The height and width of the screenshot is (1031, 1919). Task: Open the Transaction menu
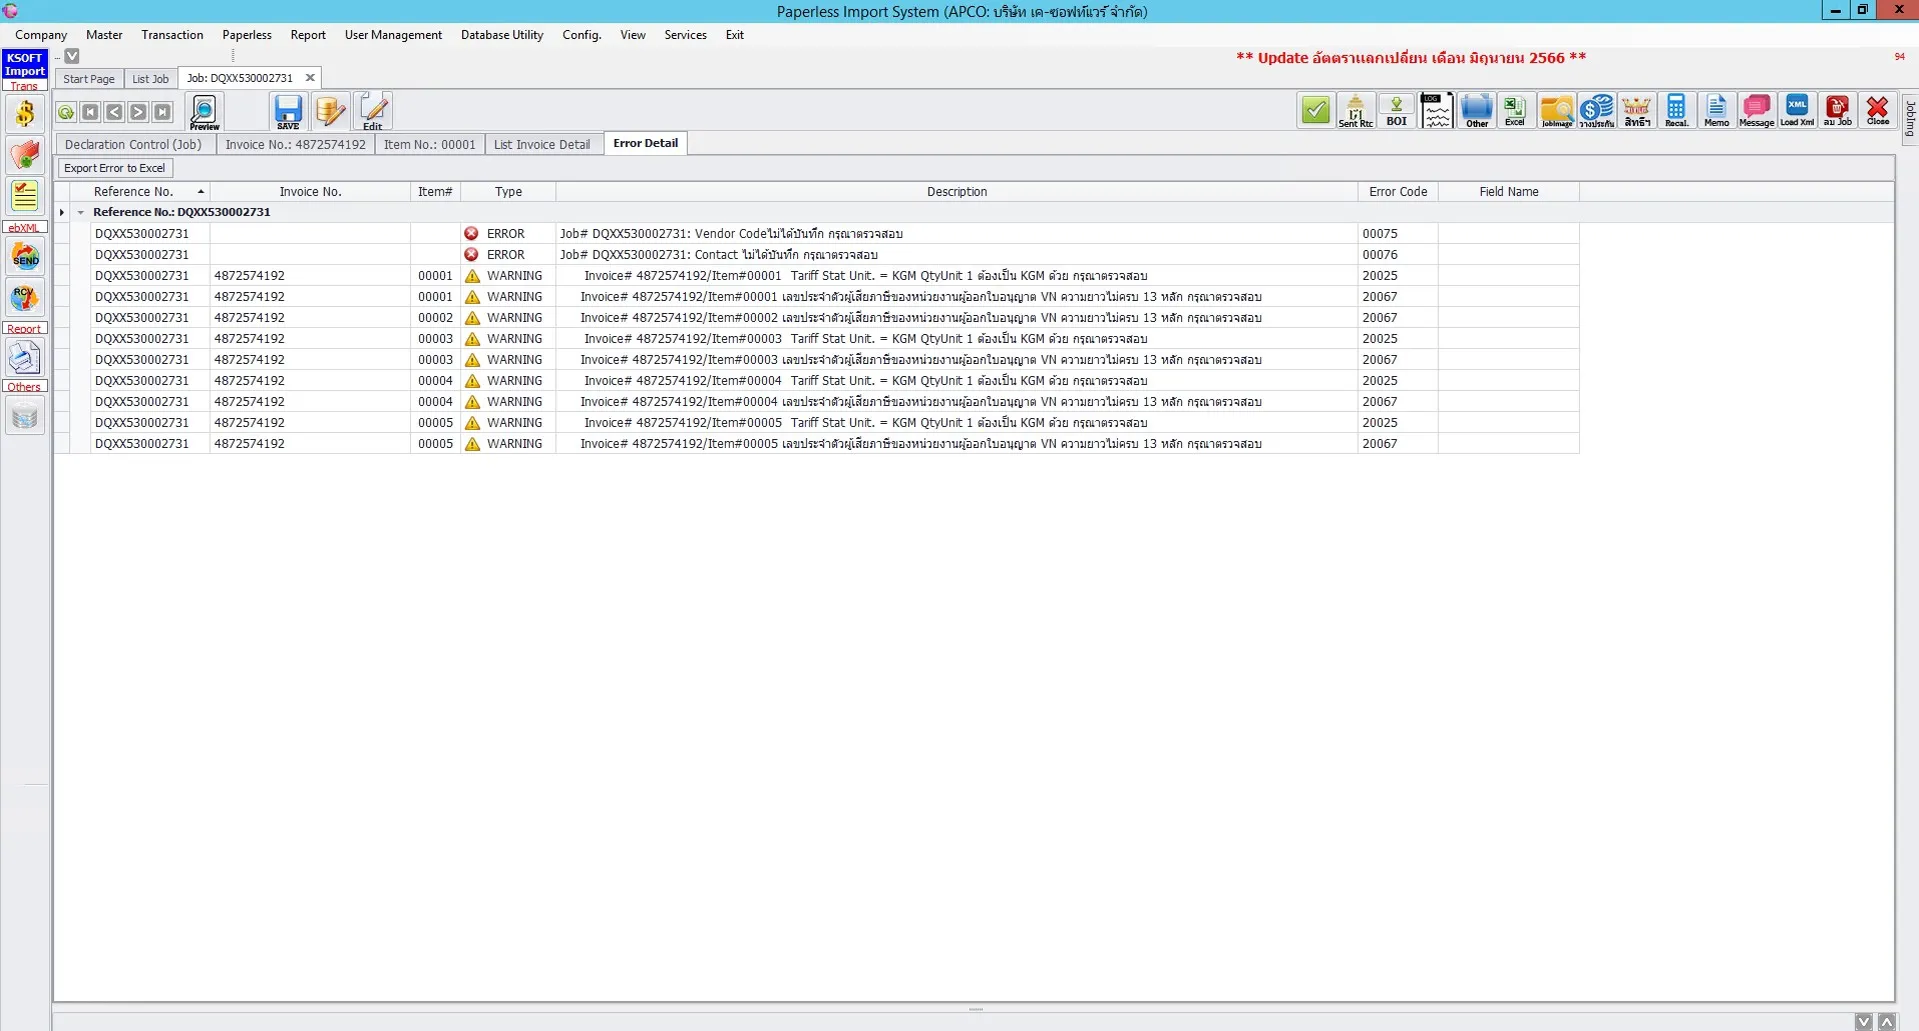tap(172, 35)
